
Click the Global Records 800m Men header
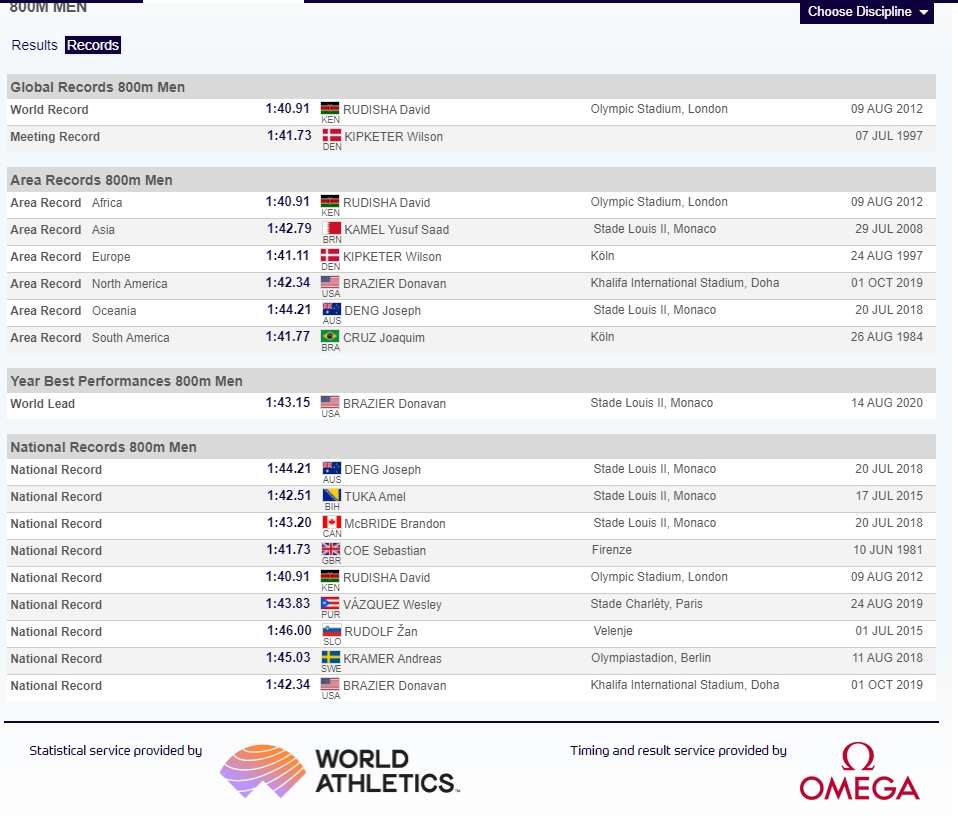[97, 87]
